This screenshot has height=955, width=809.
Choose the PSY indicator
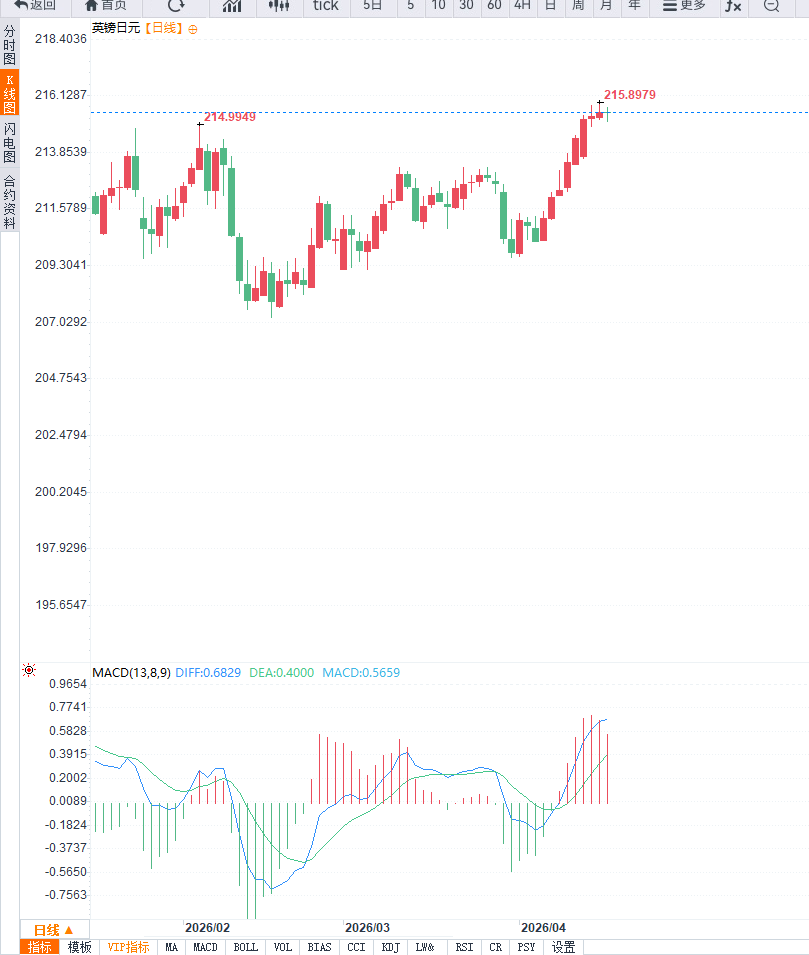coord(526,947)
